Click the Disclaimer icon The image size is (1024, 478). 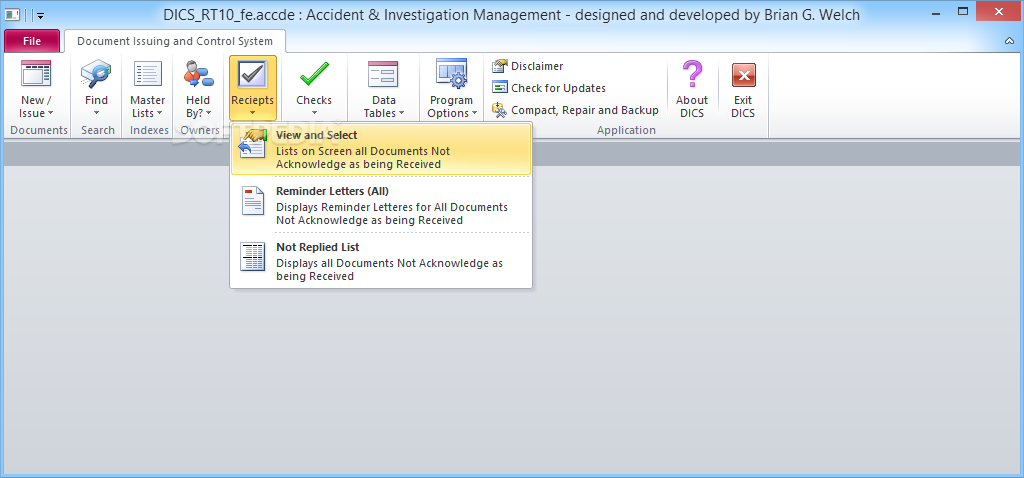(x=500, y=66)
